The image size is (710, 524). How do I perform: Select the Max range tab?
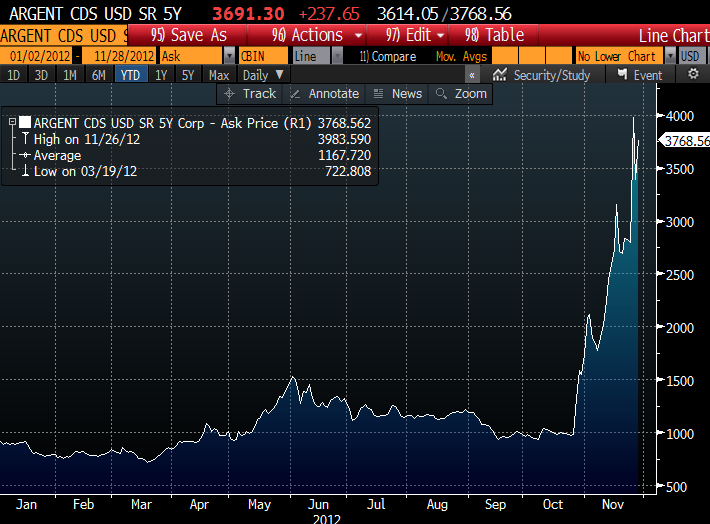(x=219, y=75)
